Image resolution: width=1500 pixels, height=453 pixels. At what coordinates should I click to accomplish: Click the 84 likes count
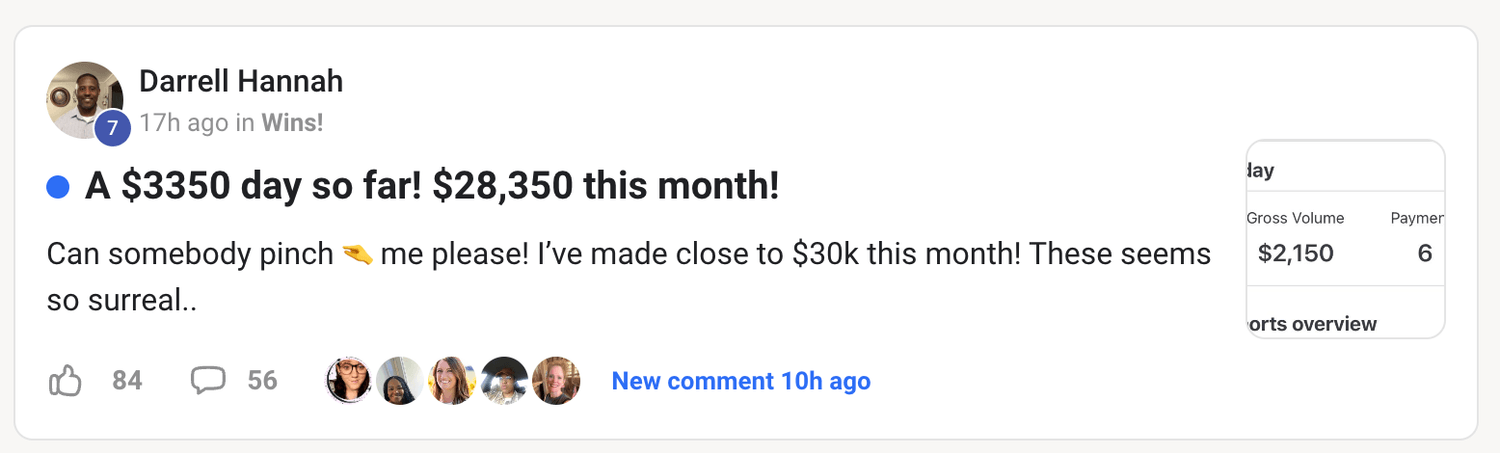tap(127, 381)
